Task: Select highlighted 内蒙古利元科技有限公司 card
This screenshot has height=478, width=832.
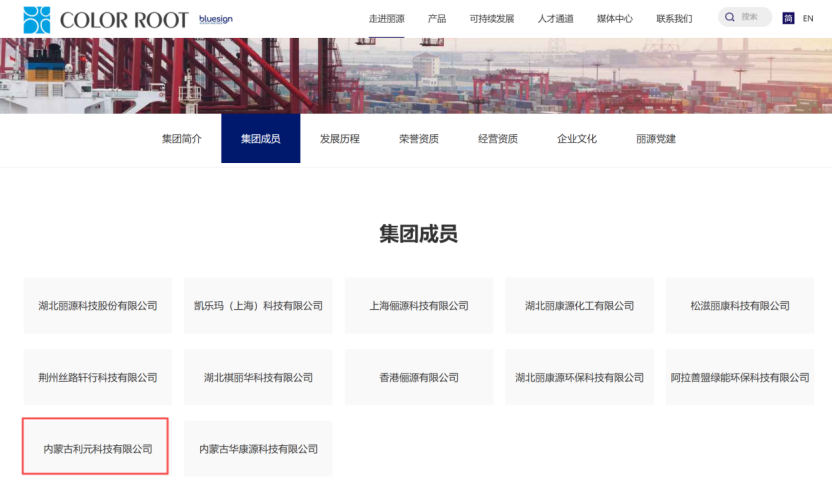Action: click(96, 448)
